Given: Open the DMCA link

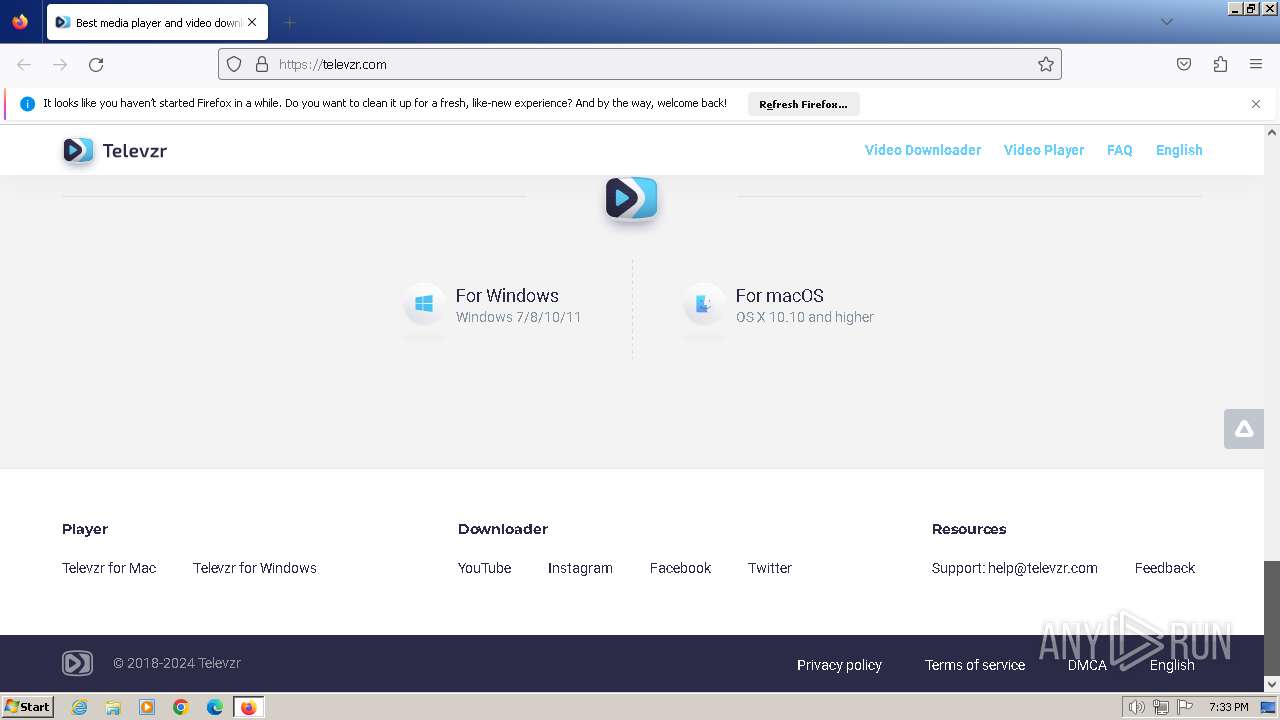Looking at the screenshot, I should (1087, 665).
